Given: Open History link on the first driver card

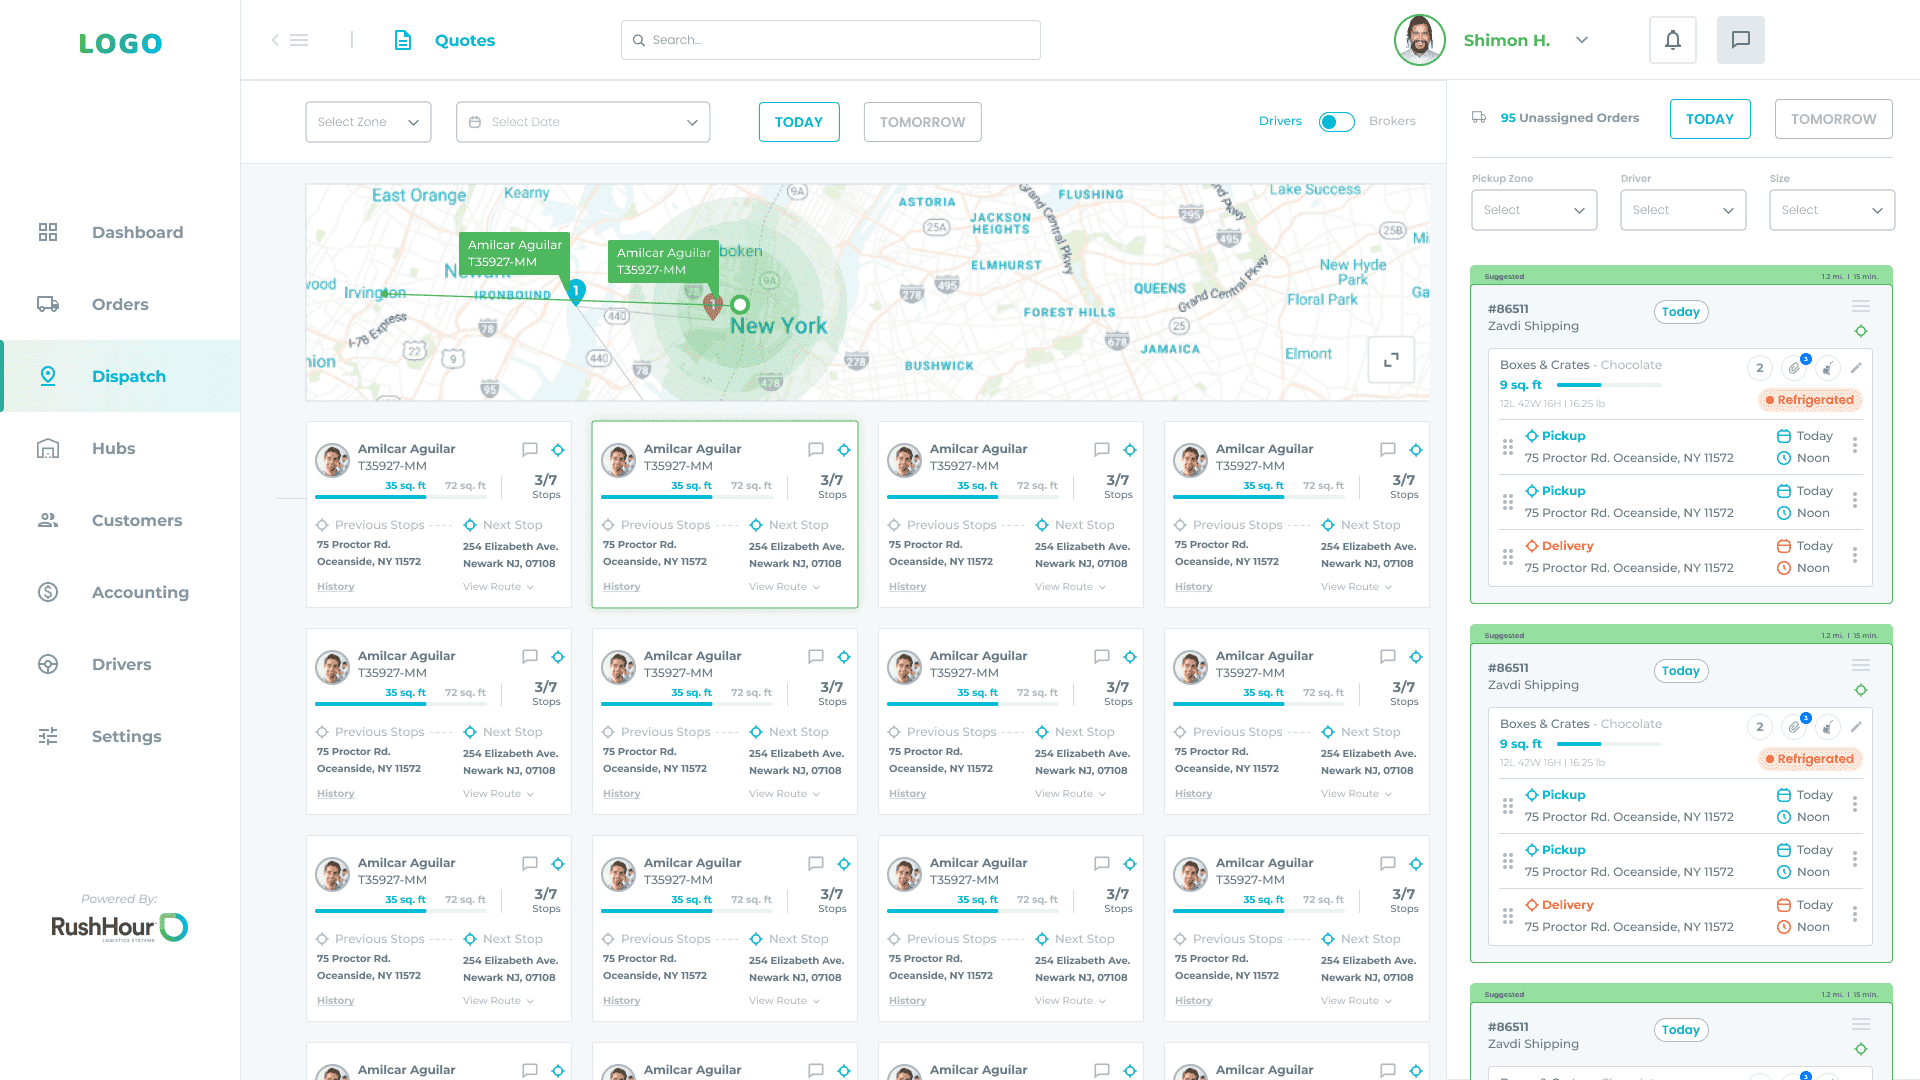Looking at the screenshot, I should coord(335,587).
